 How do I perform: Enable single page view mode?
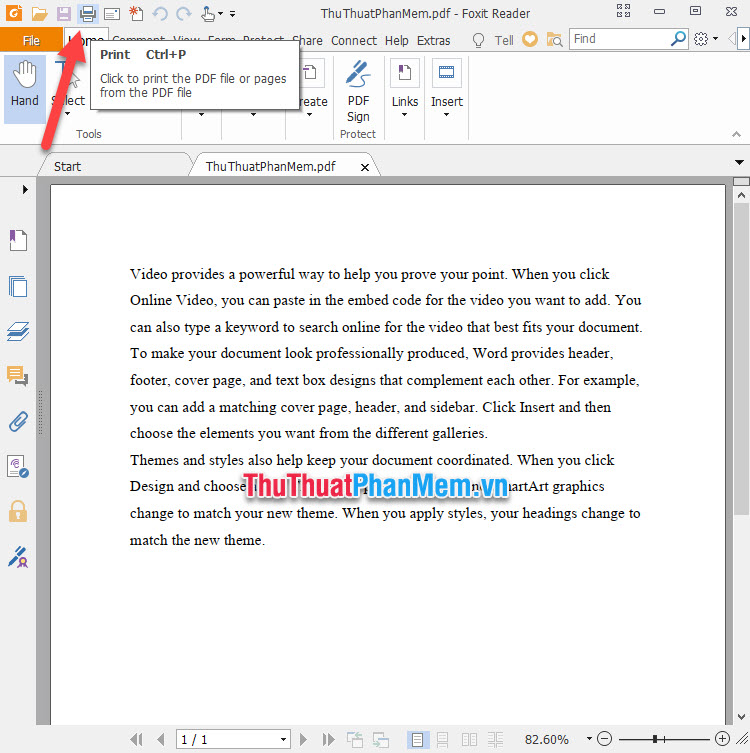pos(417,740)
